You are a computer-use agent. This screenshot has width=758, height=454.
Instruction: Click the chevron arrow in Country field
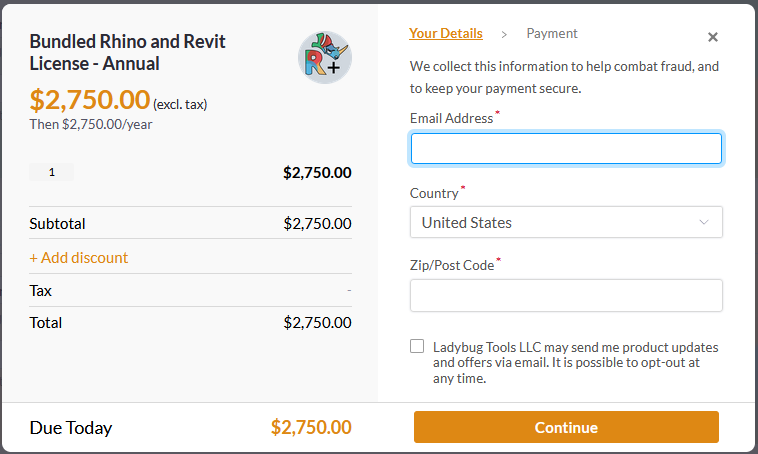tap(704, 222)
